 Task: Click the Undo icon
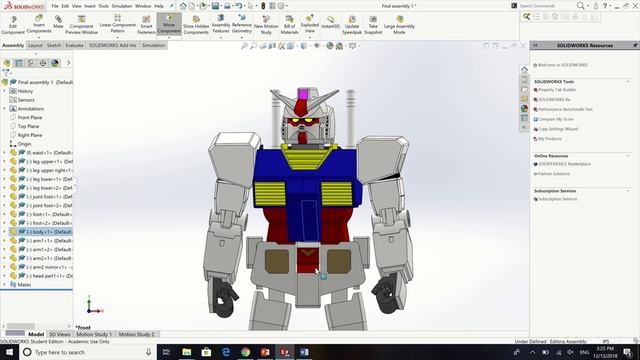tap(239, 6)
